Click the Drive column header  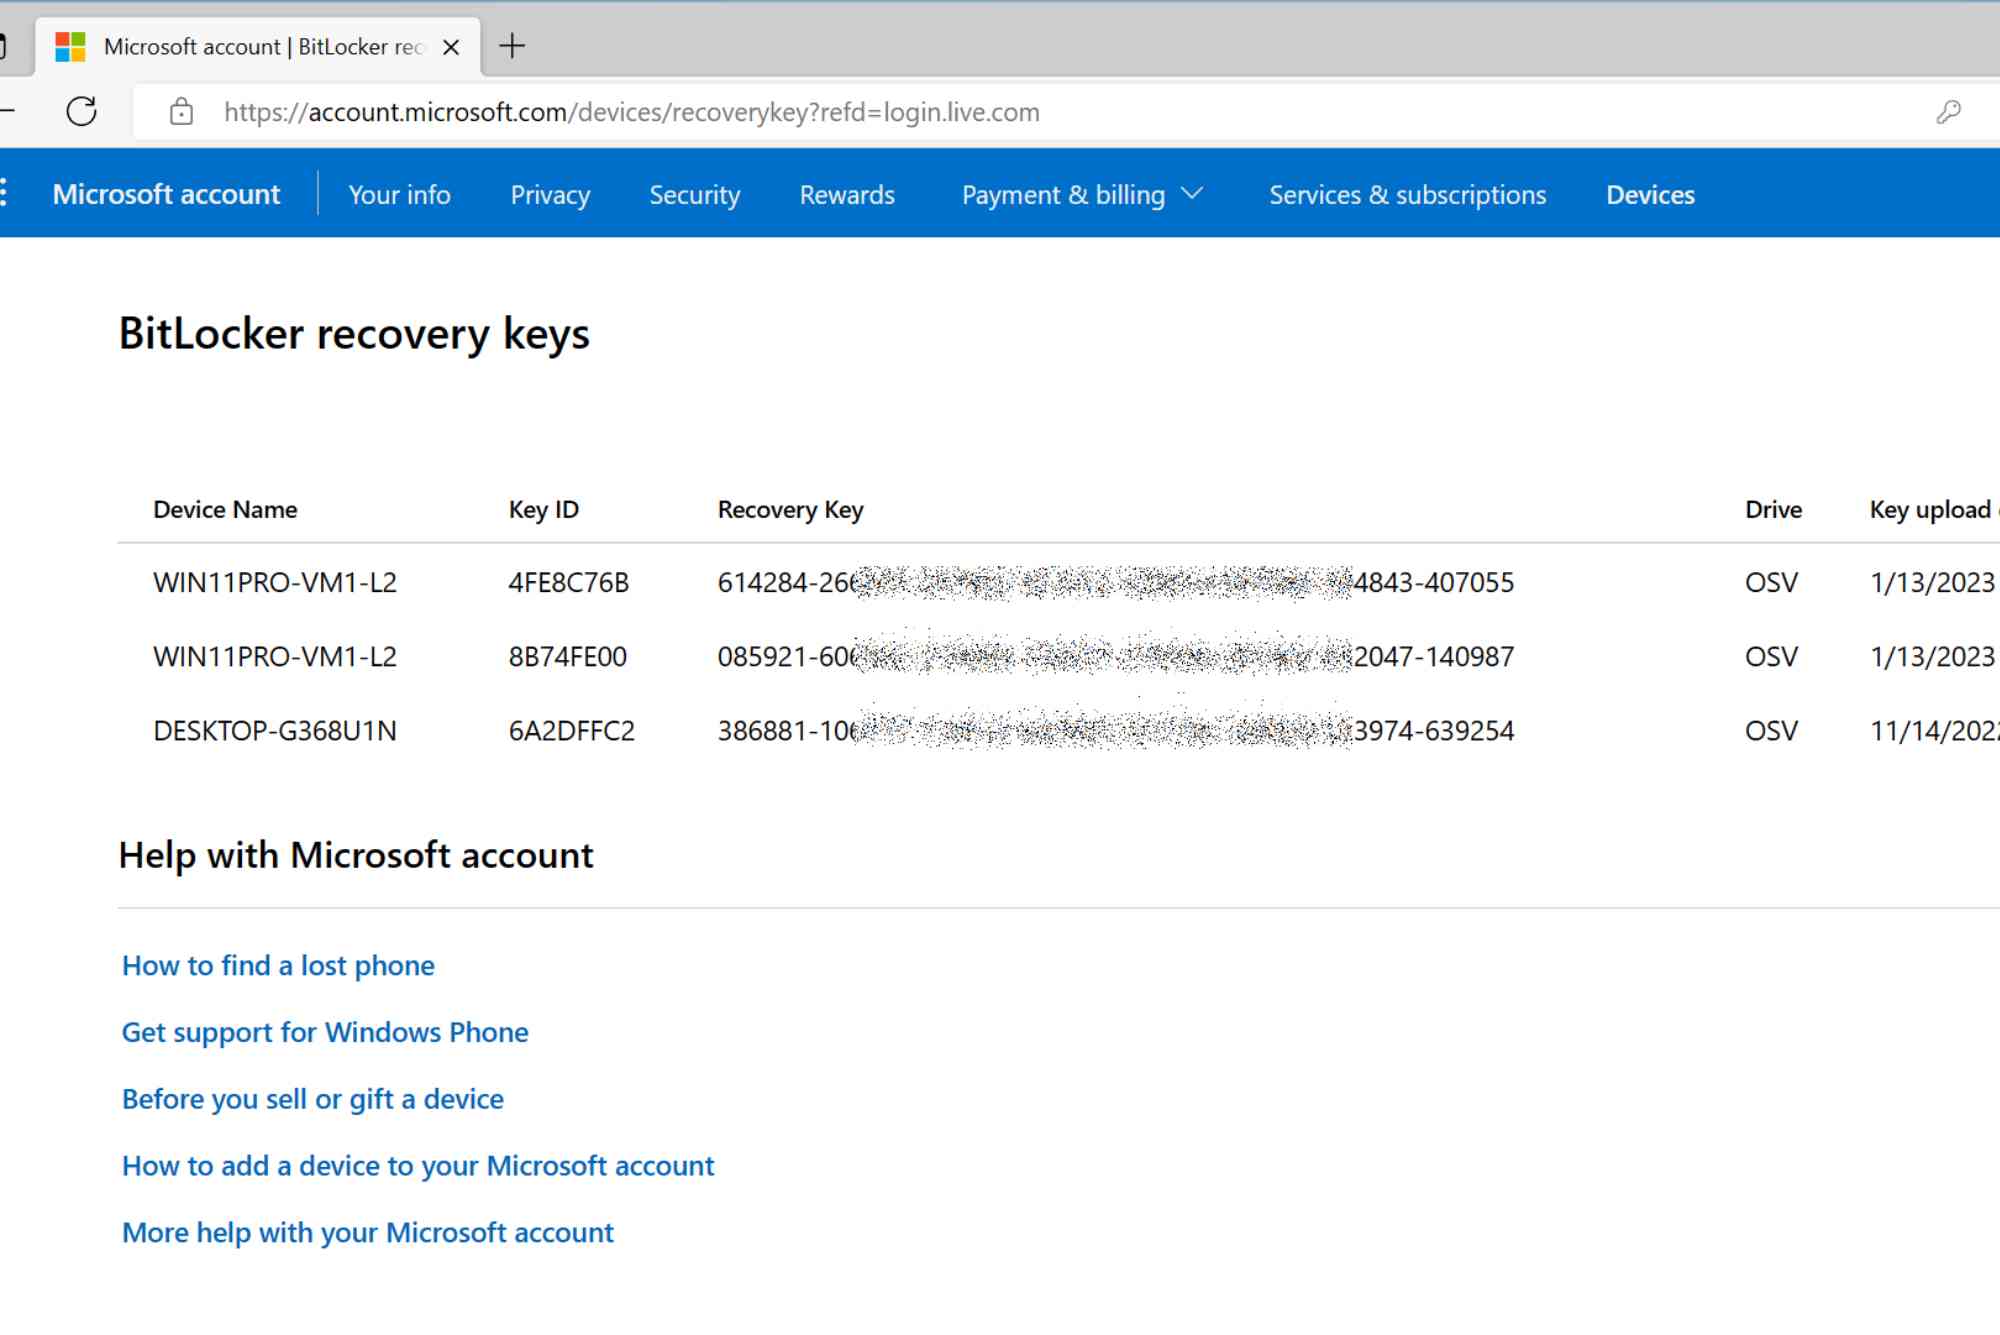1773,509
